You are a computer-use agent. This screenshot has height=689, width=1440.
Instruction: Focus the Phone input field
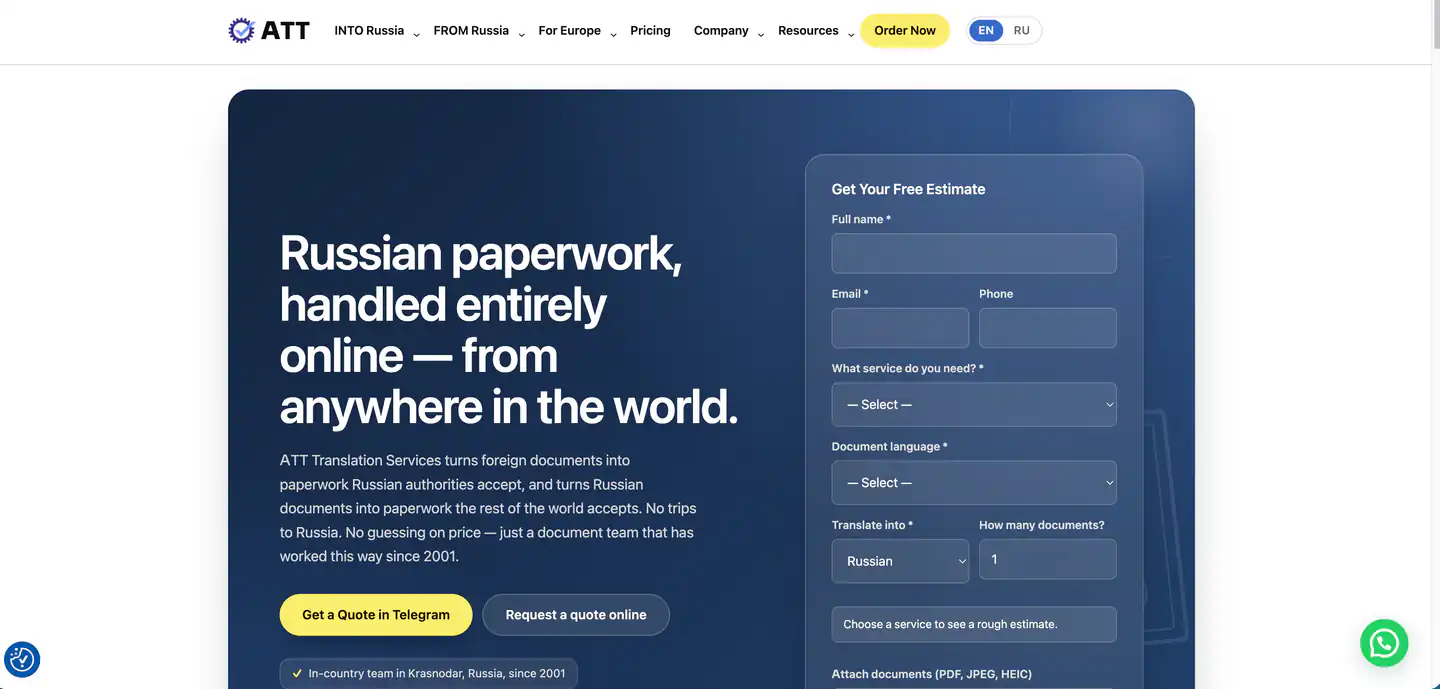(x=1047, y=328)
